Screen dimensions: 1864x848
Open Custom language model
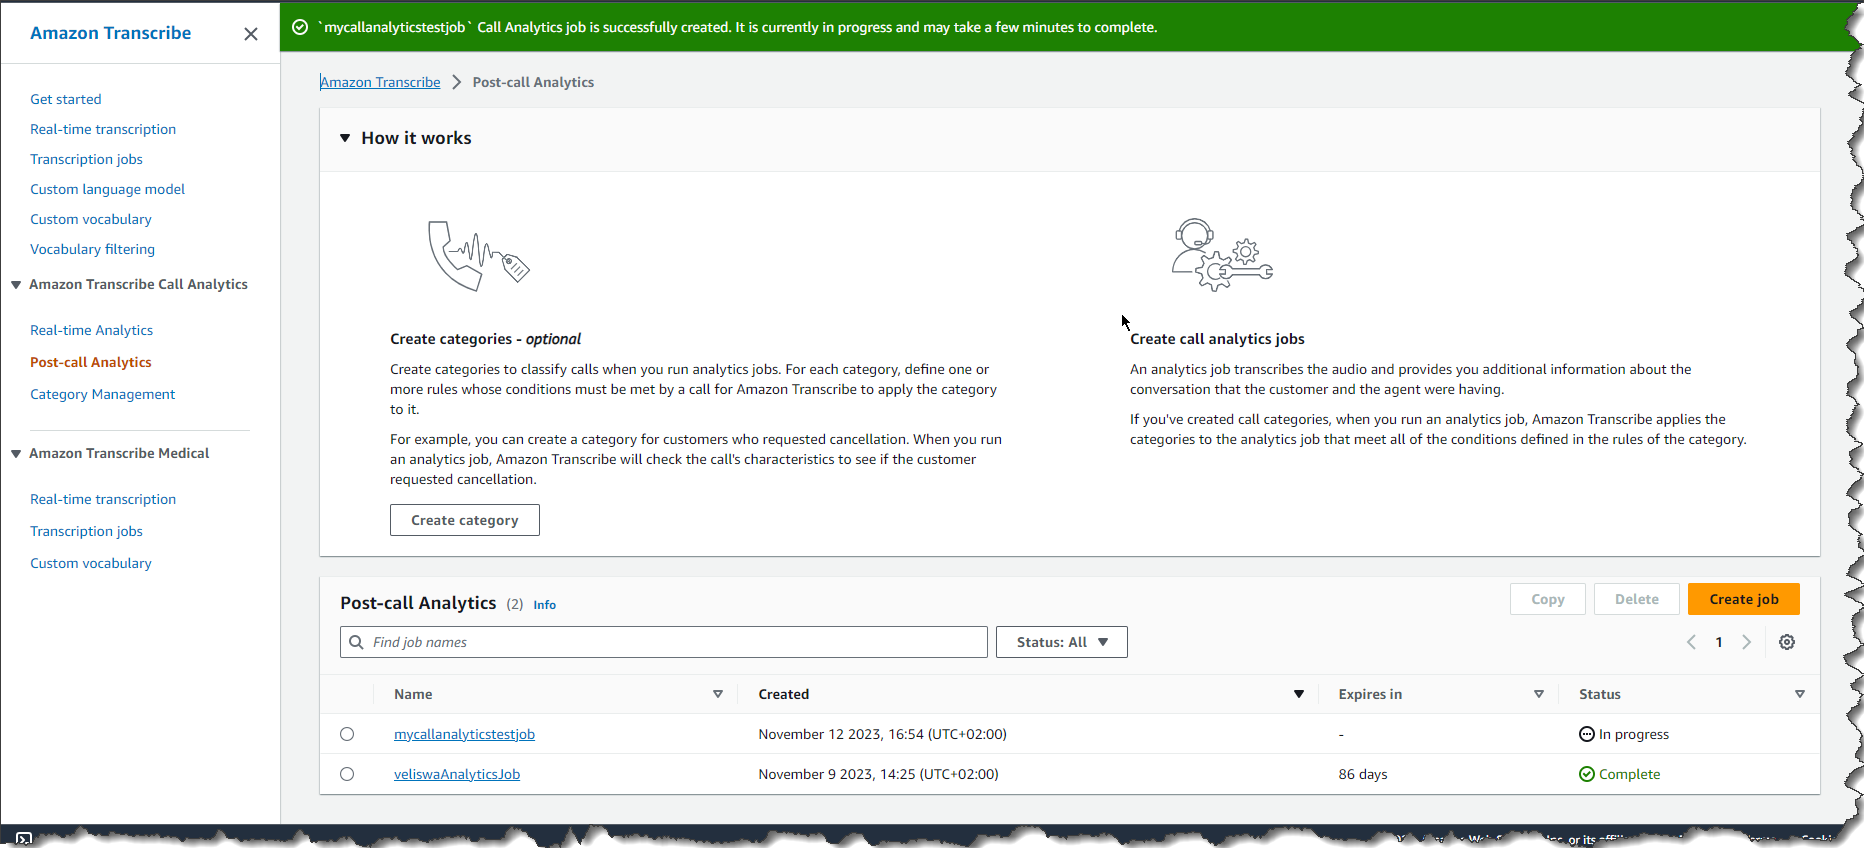tap(107, 189)
